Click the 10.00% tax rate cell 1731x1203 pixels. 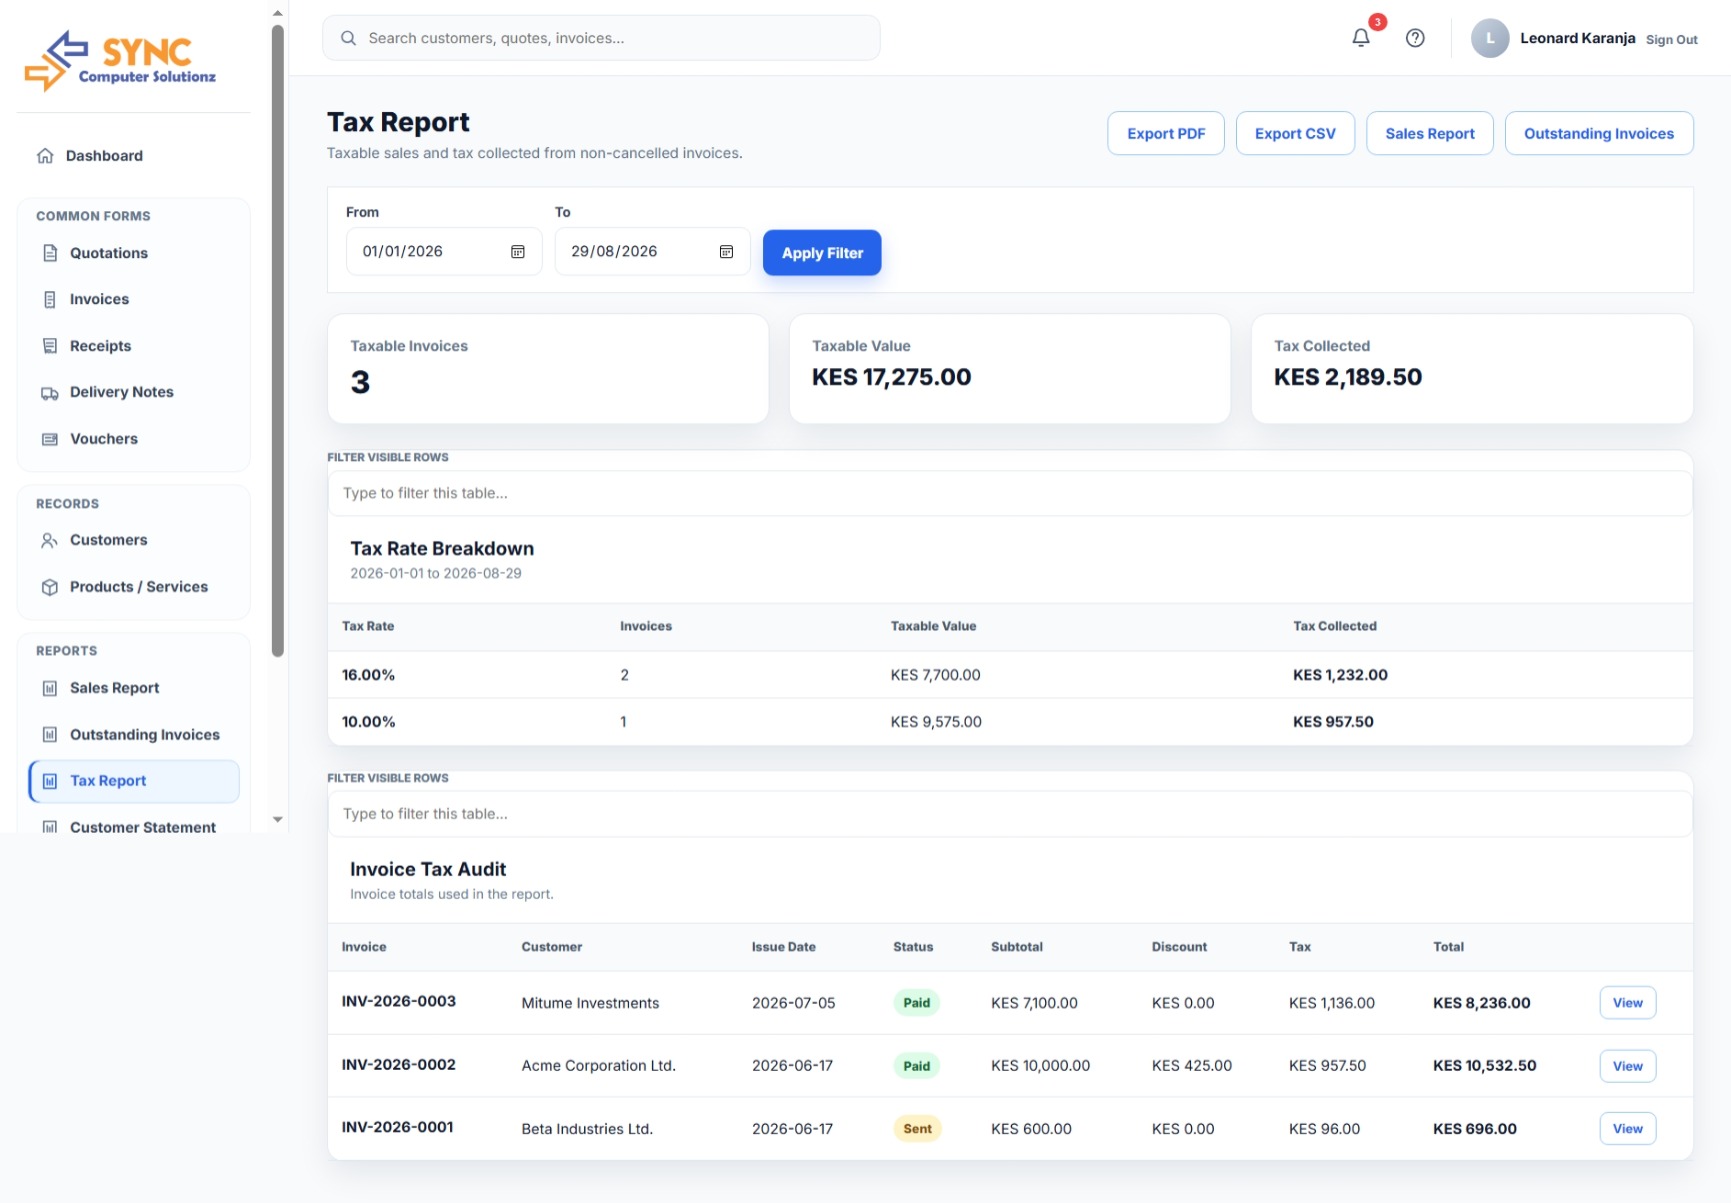[369, 722]
